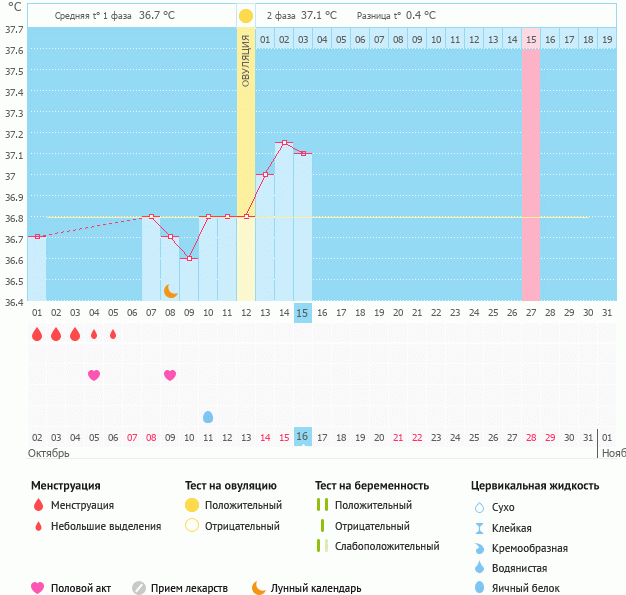
Task: Click the pink heart on cycle day 08
Action: [x=170, y=375]
